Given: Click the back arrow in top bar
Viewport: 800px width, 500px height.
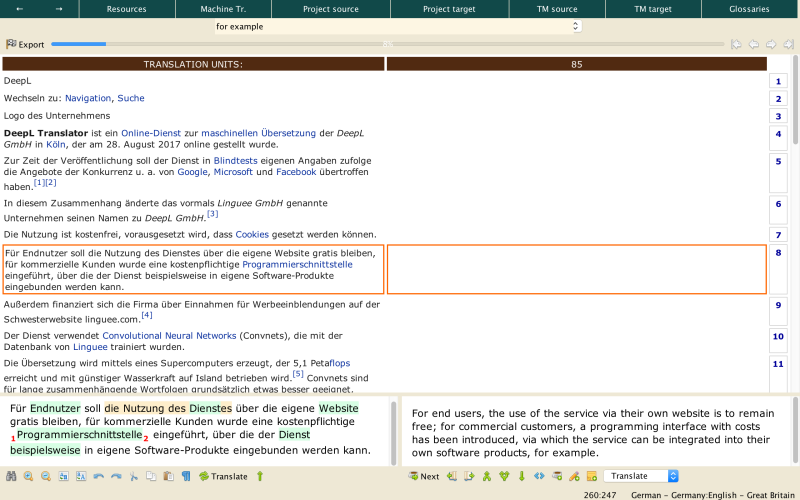Looking at the screenshot, I should (19, 9).
